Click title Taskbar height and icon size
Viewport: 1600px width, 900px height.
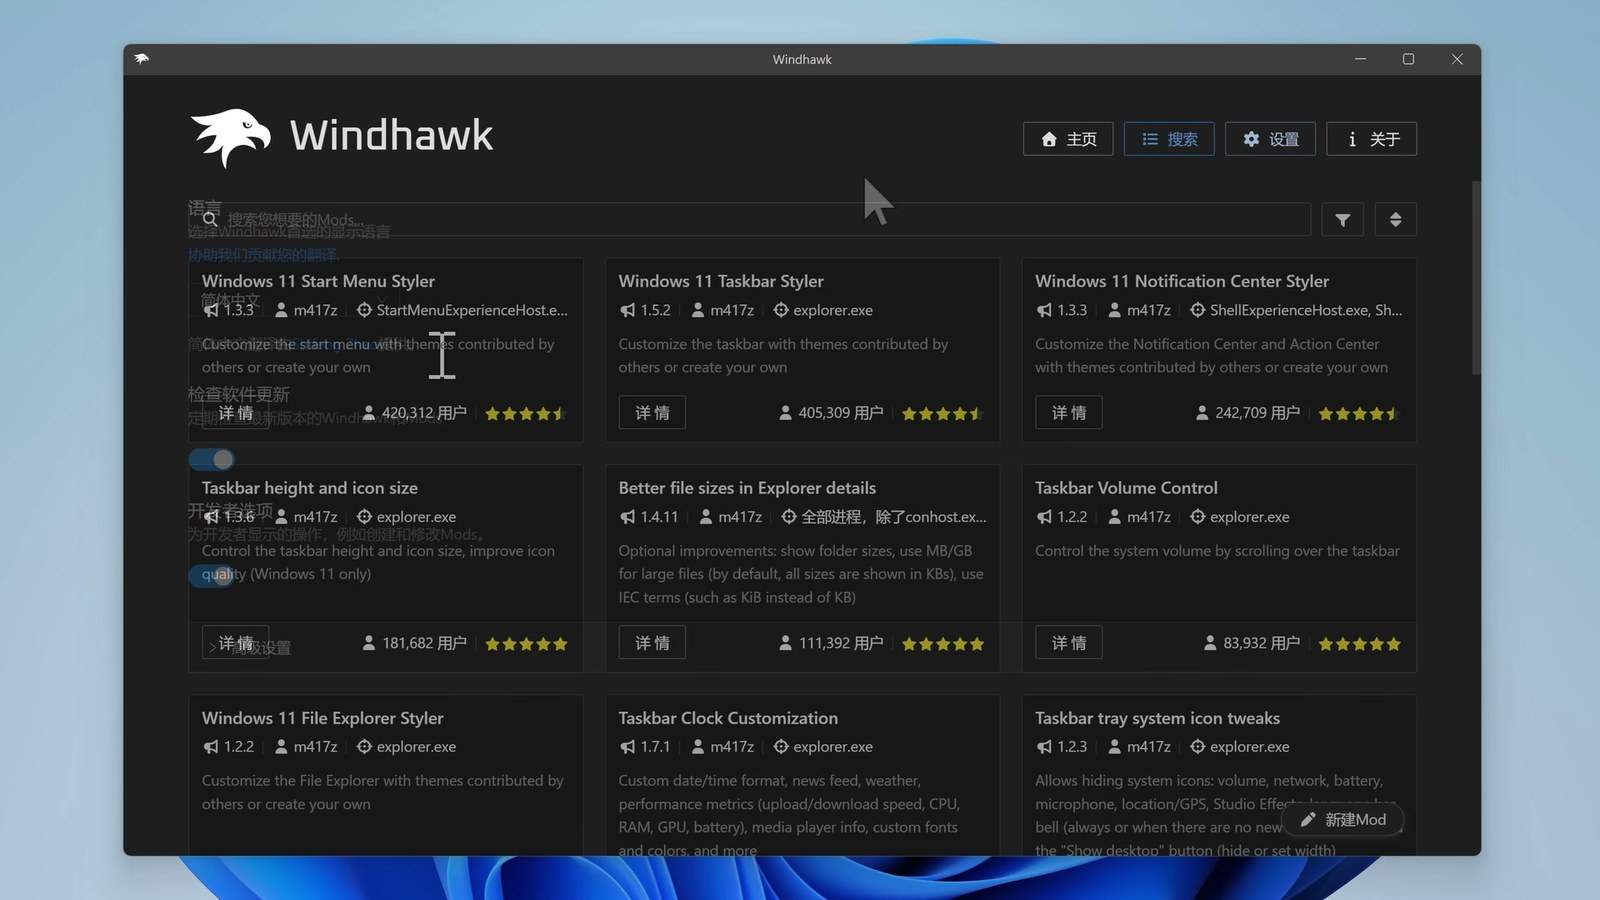(310, 488)
